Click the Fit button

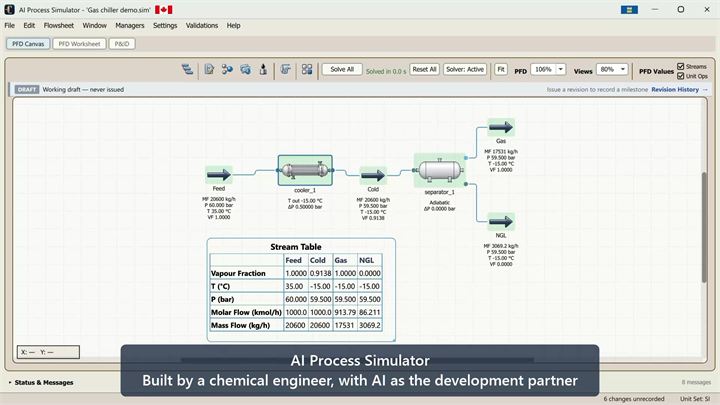(x=501, y=69)
